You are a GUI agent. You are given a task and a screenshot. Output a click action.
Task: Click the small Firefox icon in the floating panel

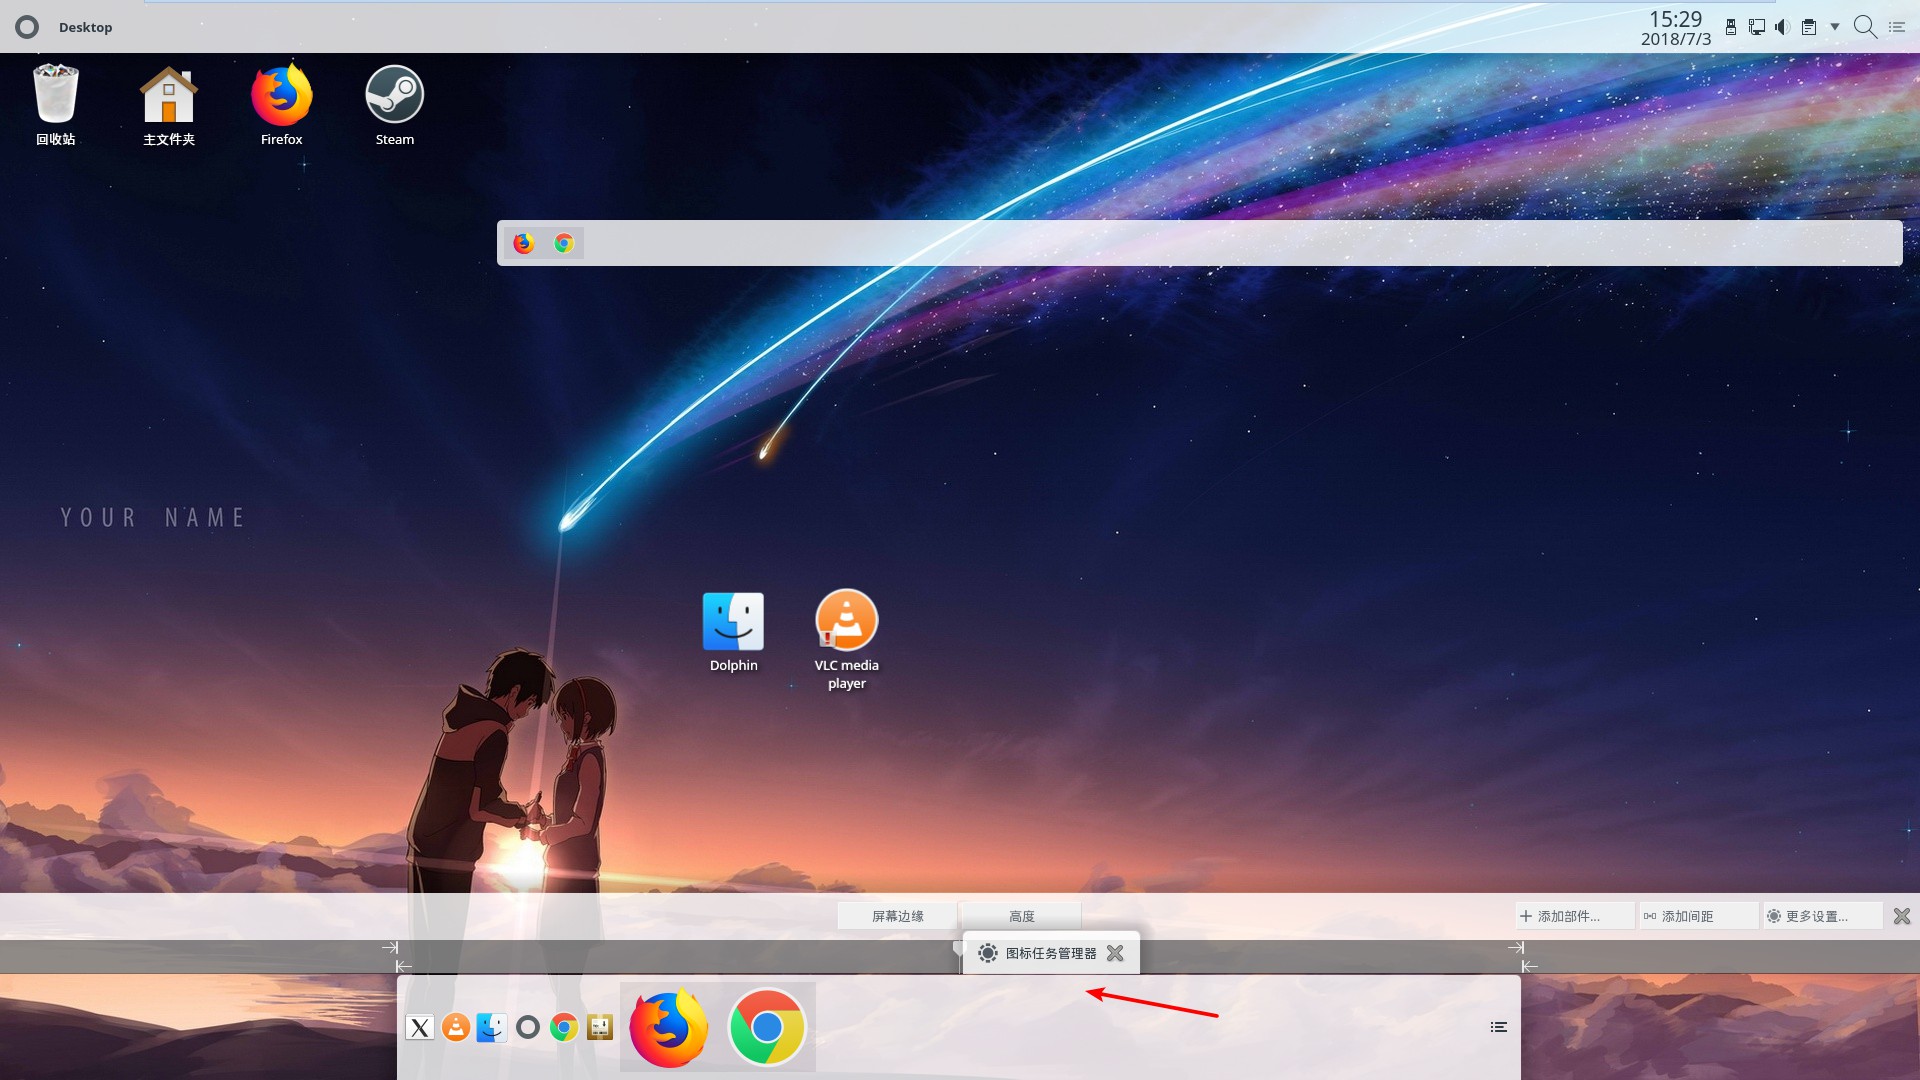[524, 243]
